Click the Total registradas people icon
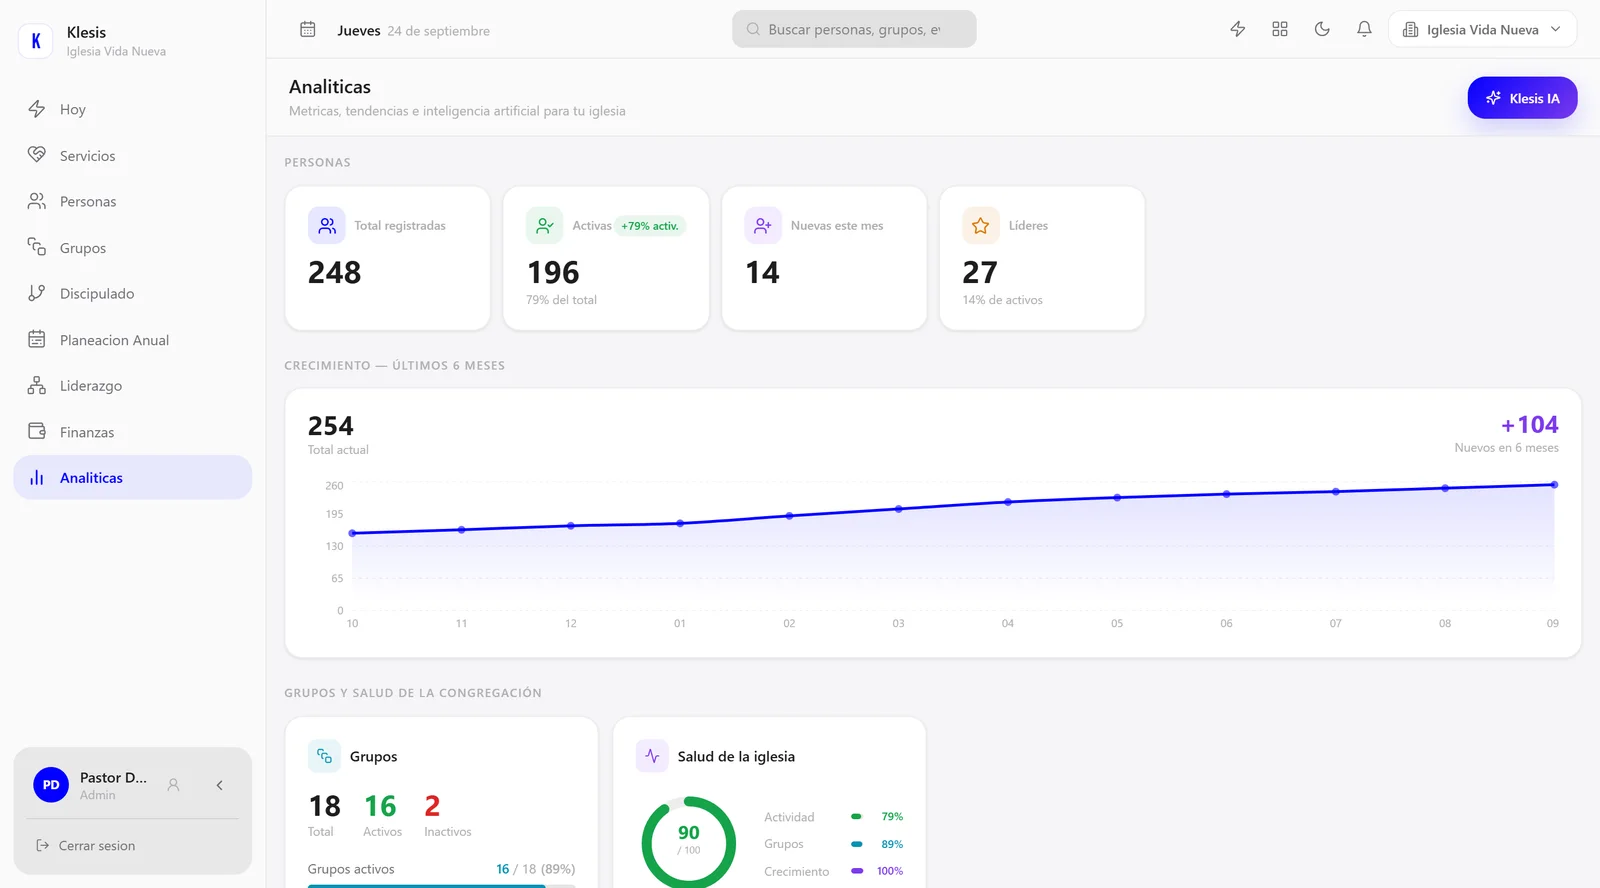Image resolution: width=1600 pixels, height=888 pixels. (x=327, y=226)
